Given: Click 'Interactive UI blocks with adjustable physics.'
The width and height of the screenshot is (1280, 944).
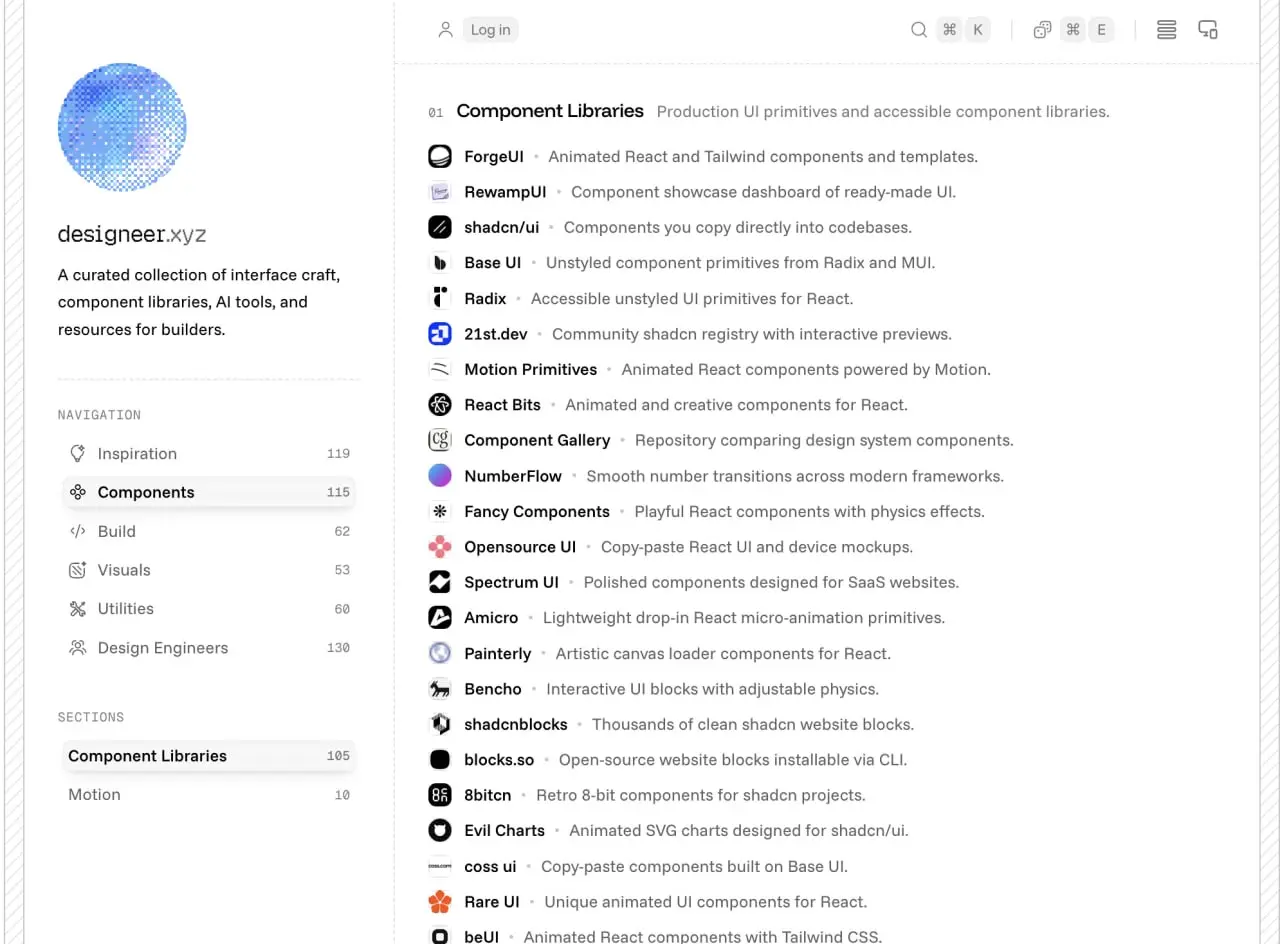Looking at the screenshot, I should tap(713, 689).
